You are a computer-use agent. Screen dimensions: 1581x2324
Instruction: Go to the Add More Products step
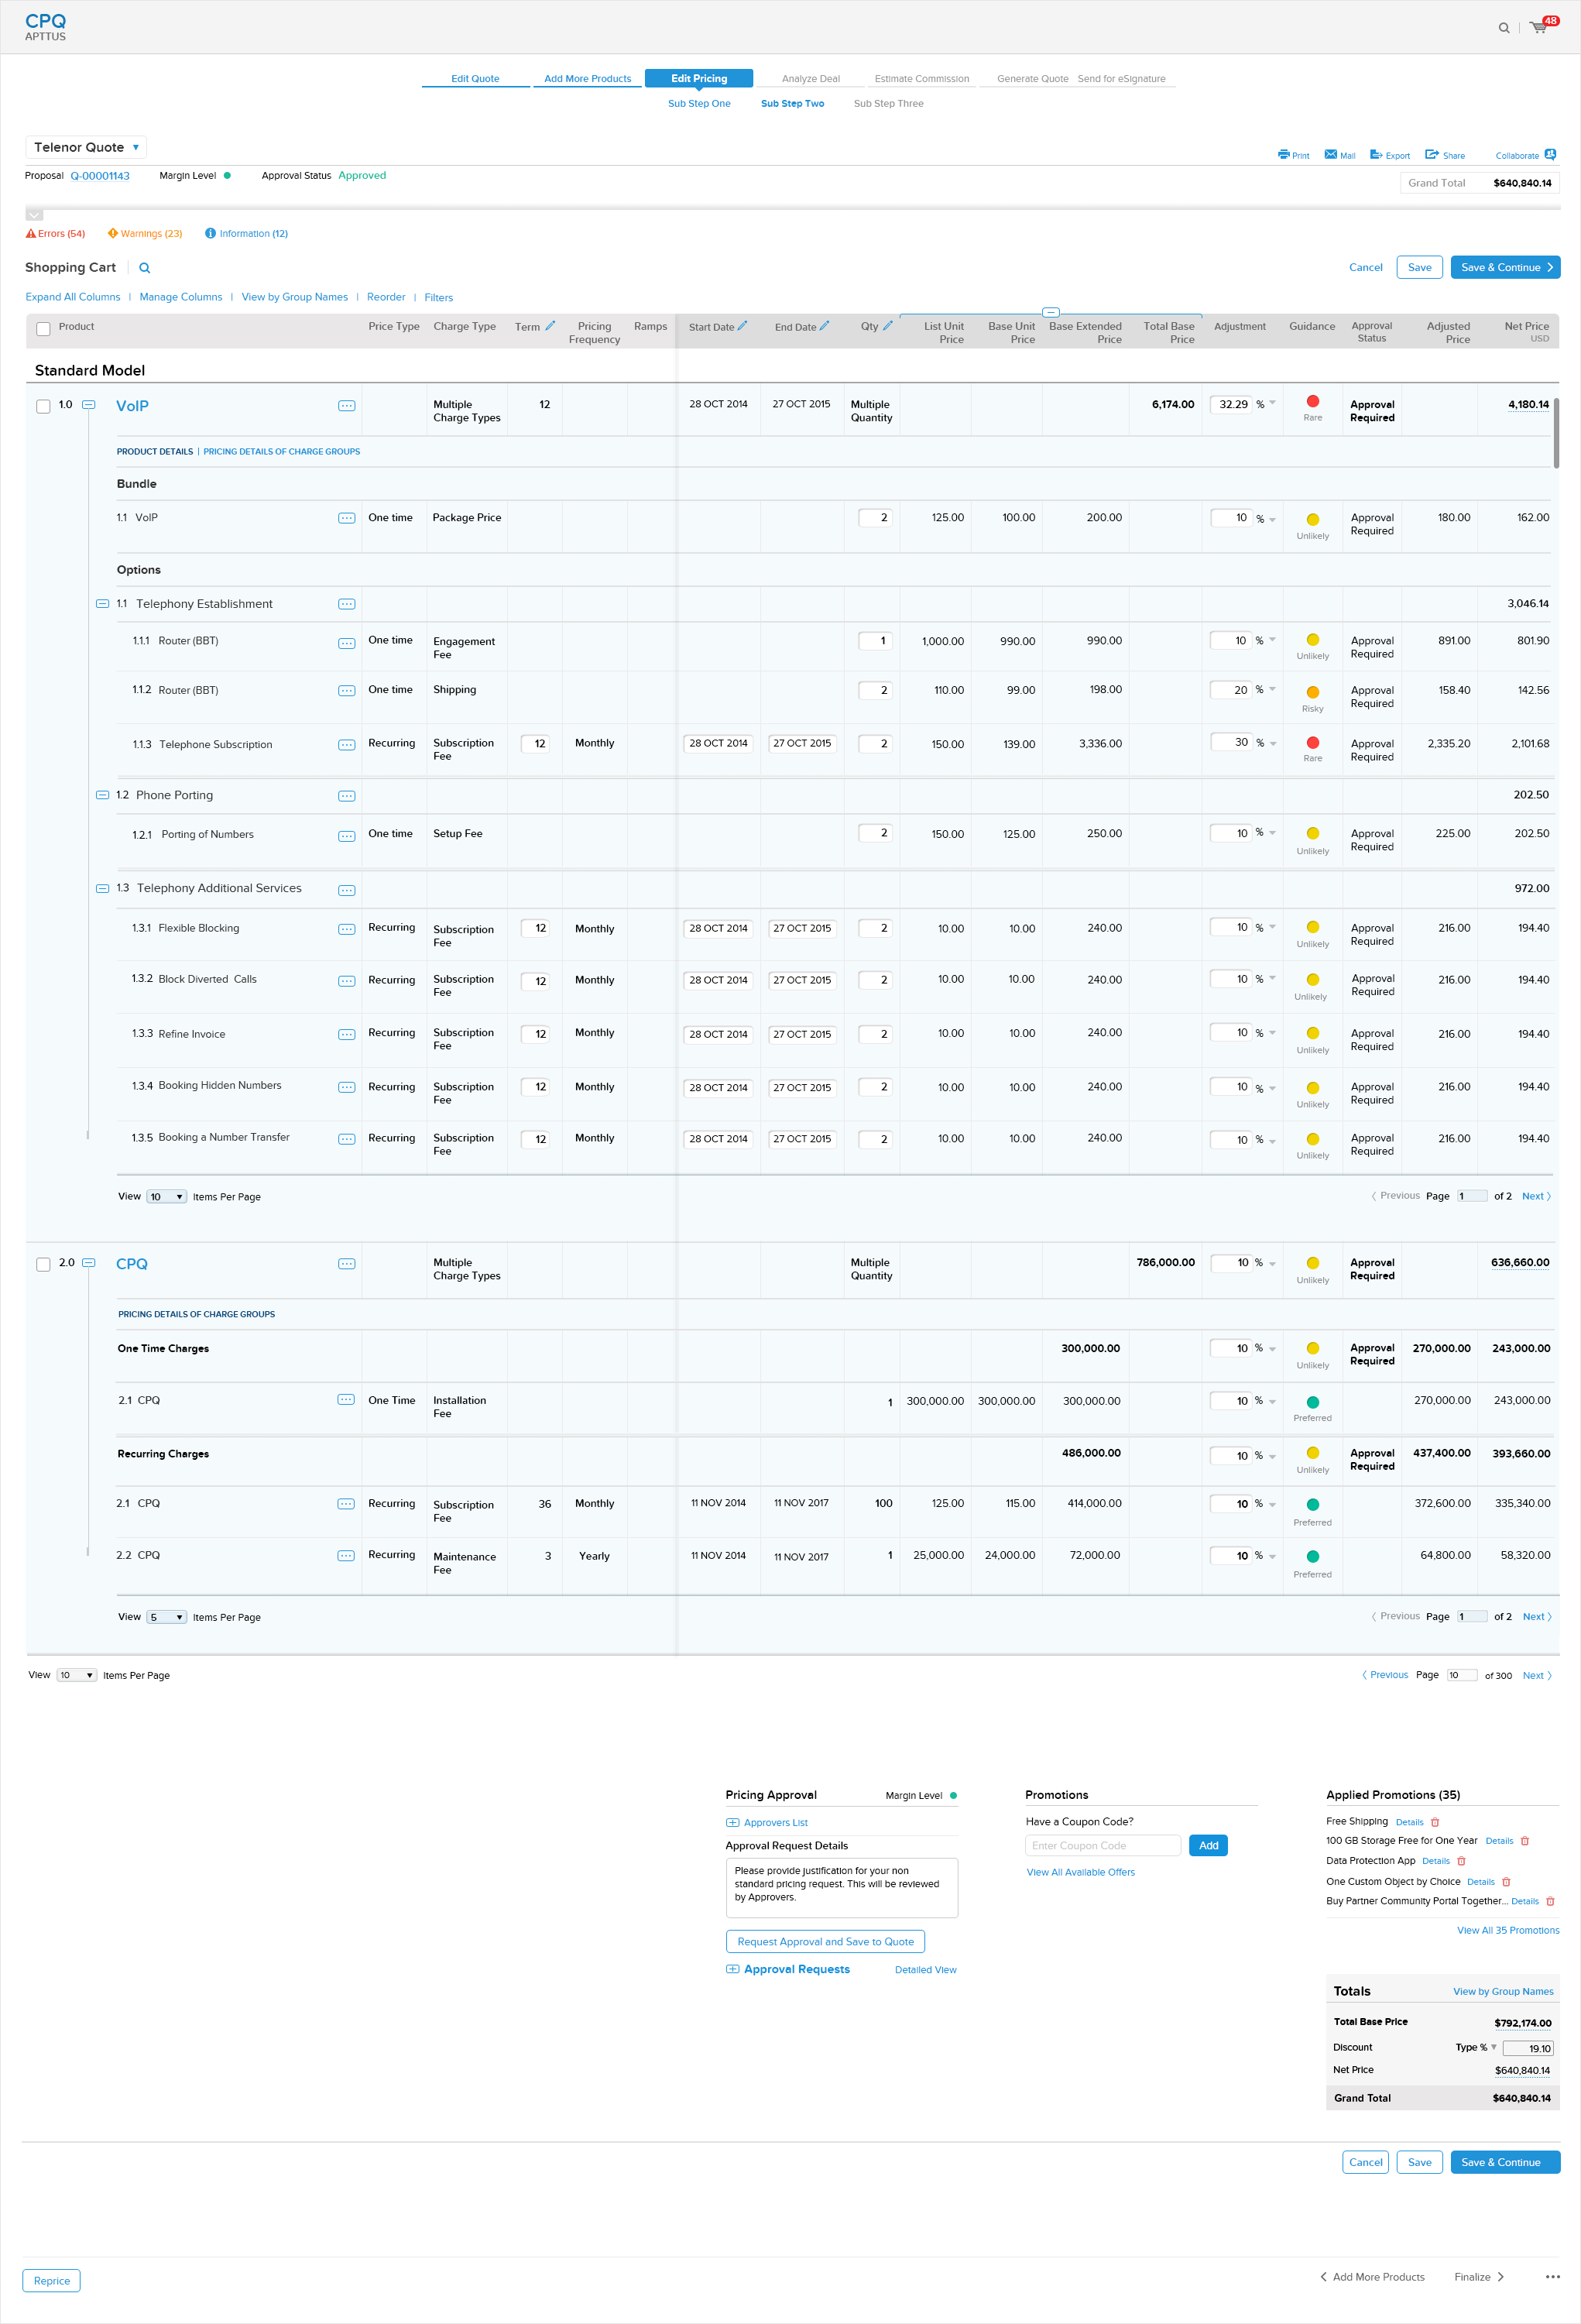click(x=587, y=79)
